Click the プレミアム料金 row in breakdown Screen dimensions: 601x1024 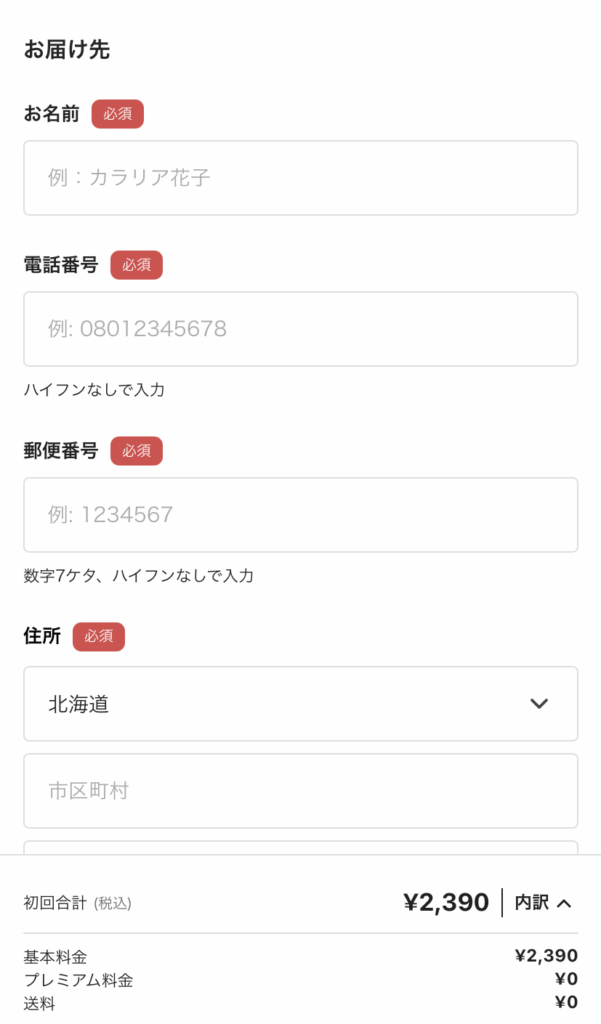click(x=300, y=980)
